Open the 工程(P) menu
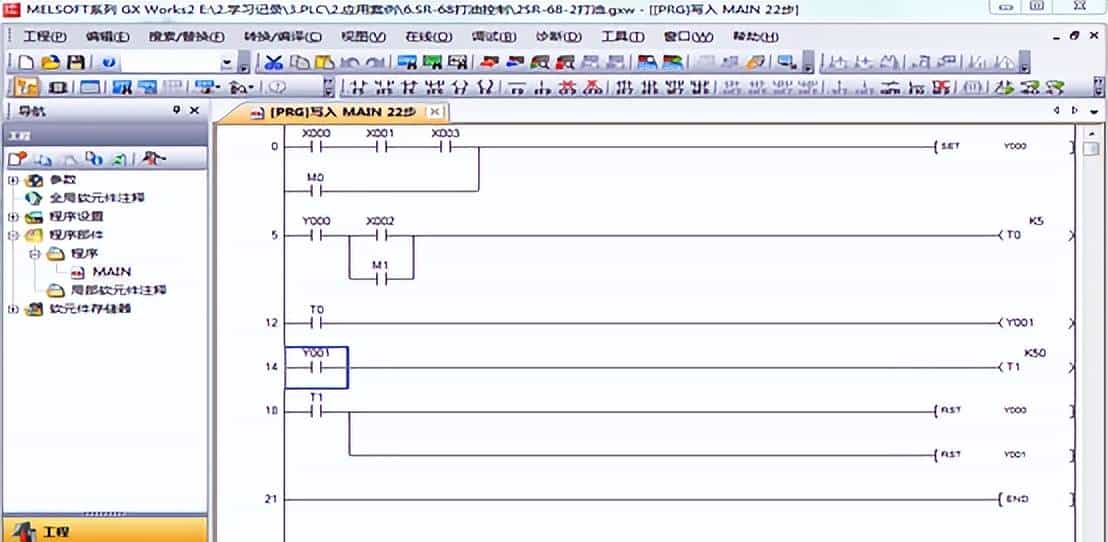This screenshot has width=1108, height=542. tap(45, 37)
